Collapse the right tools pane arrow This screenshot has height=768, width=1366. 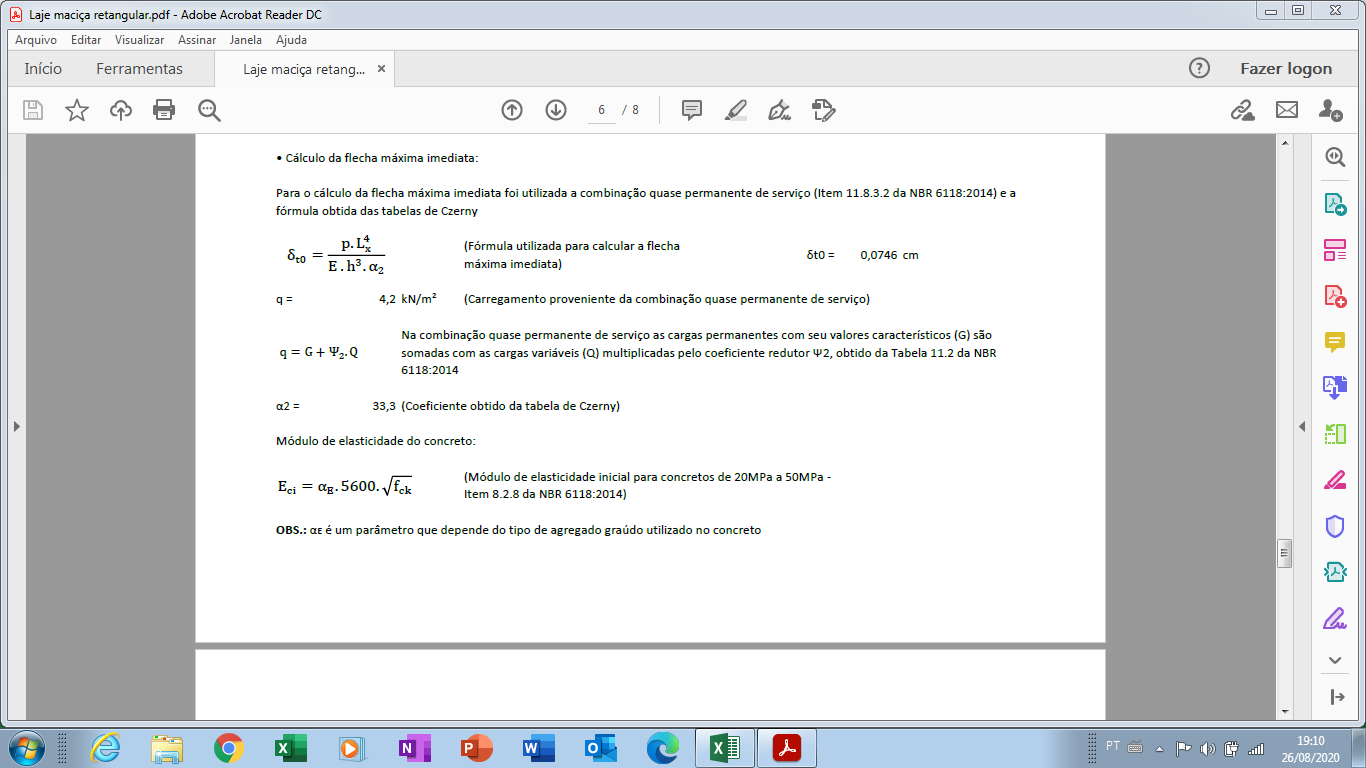pos(1302,426)
